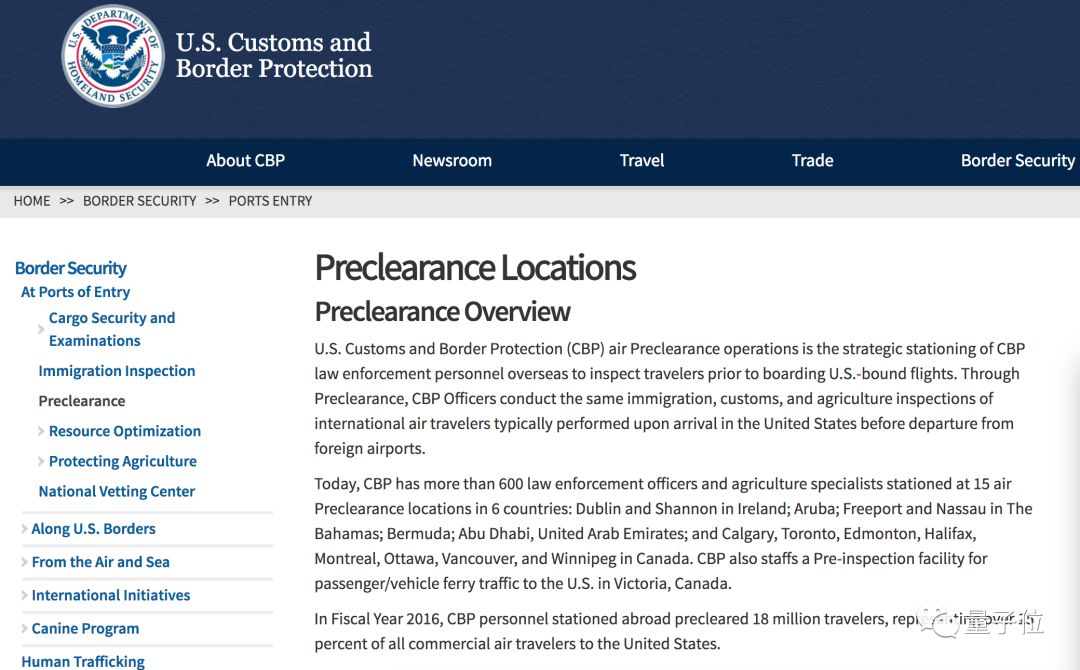The height and width of the screenshot is (670, 1080).
Task: Open the Newsroom menu
Action: pyautogui.click(x=452, y=160)
